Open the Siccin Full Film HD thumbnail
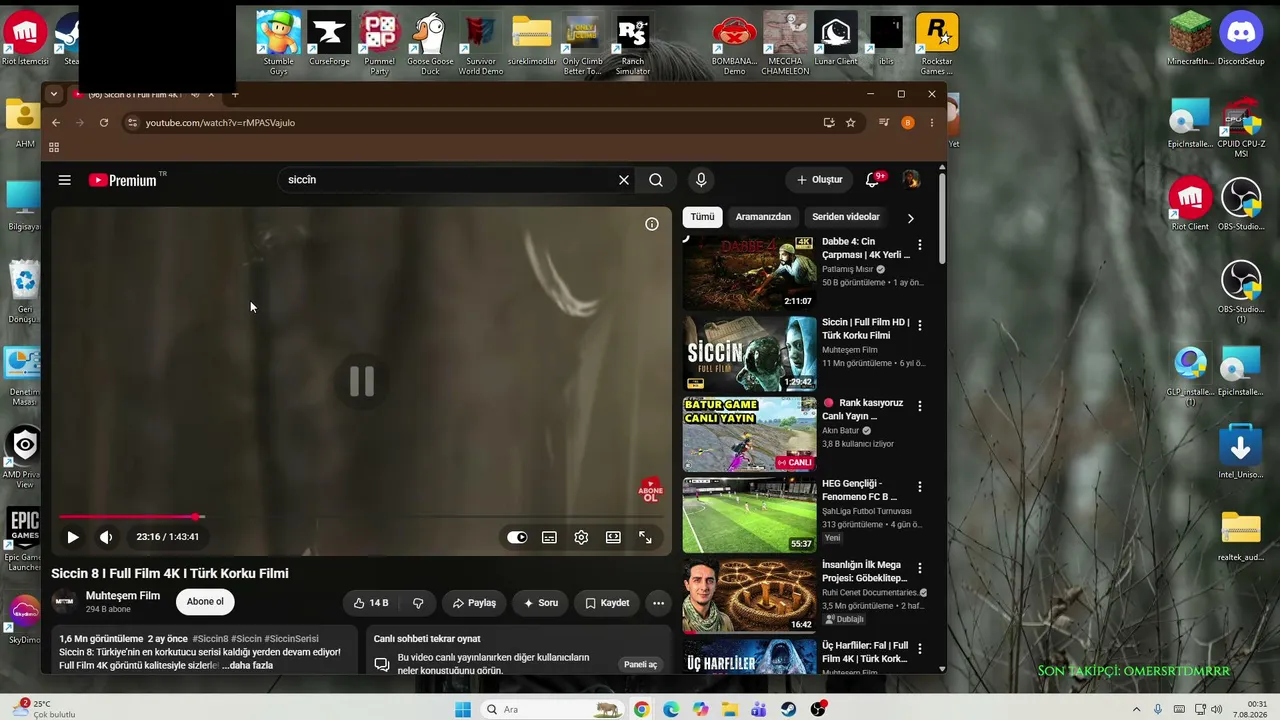The width and height of the screenshot is (1280, 720). [x=749, y=354]
